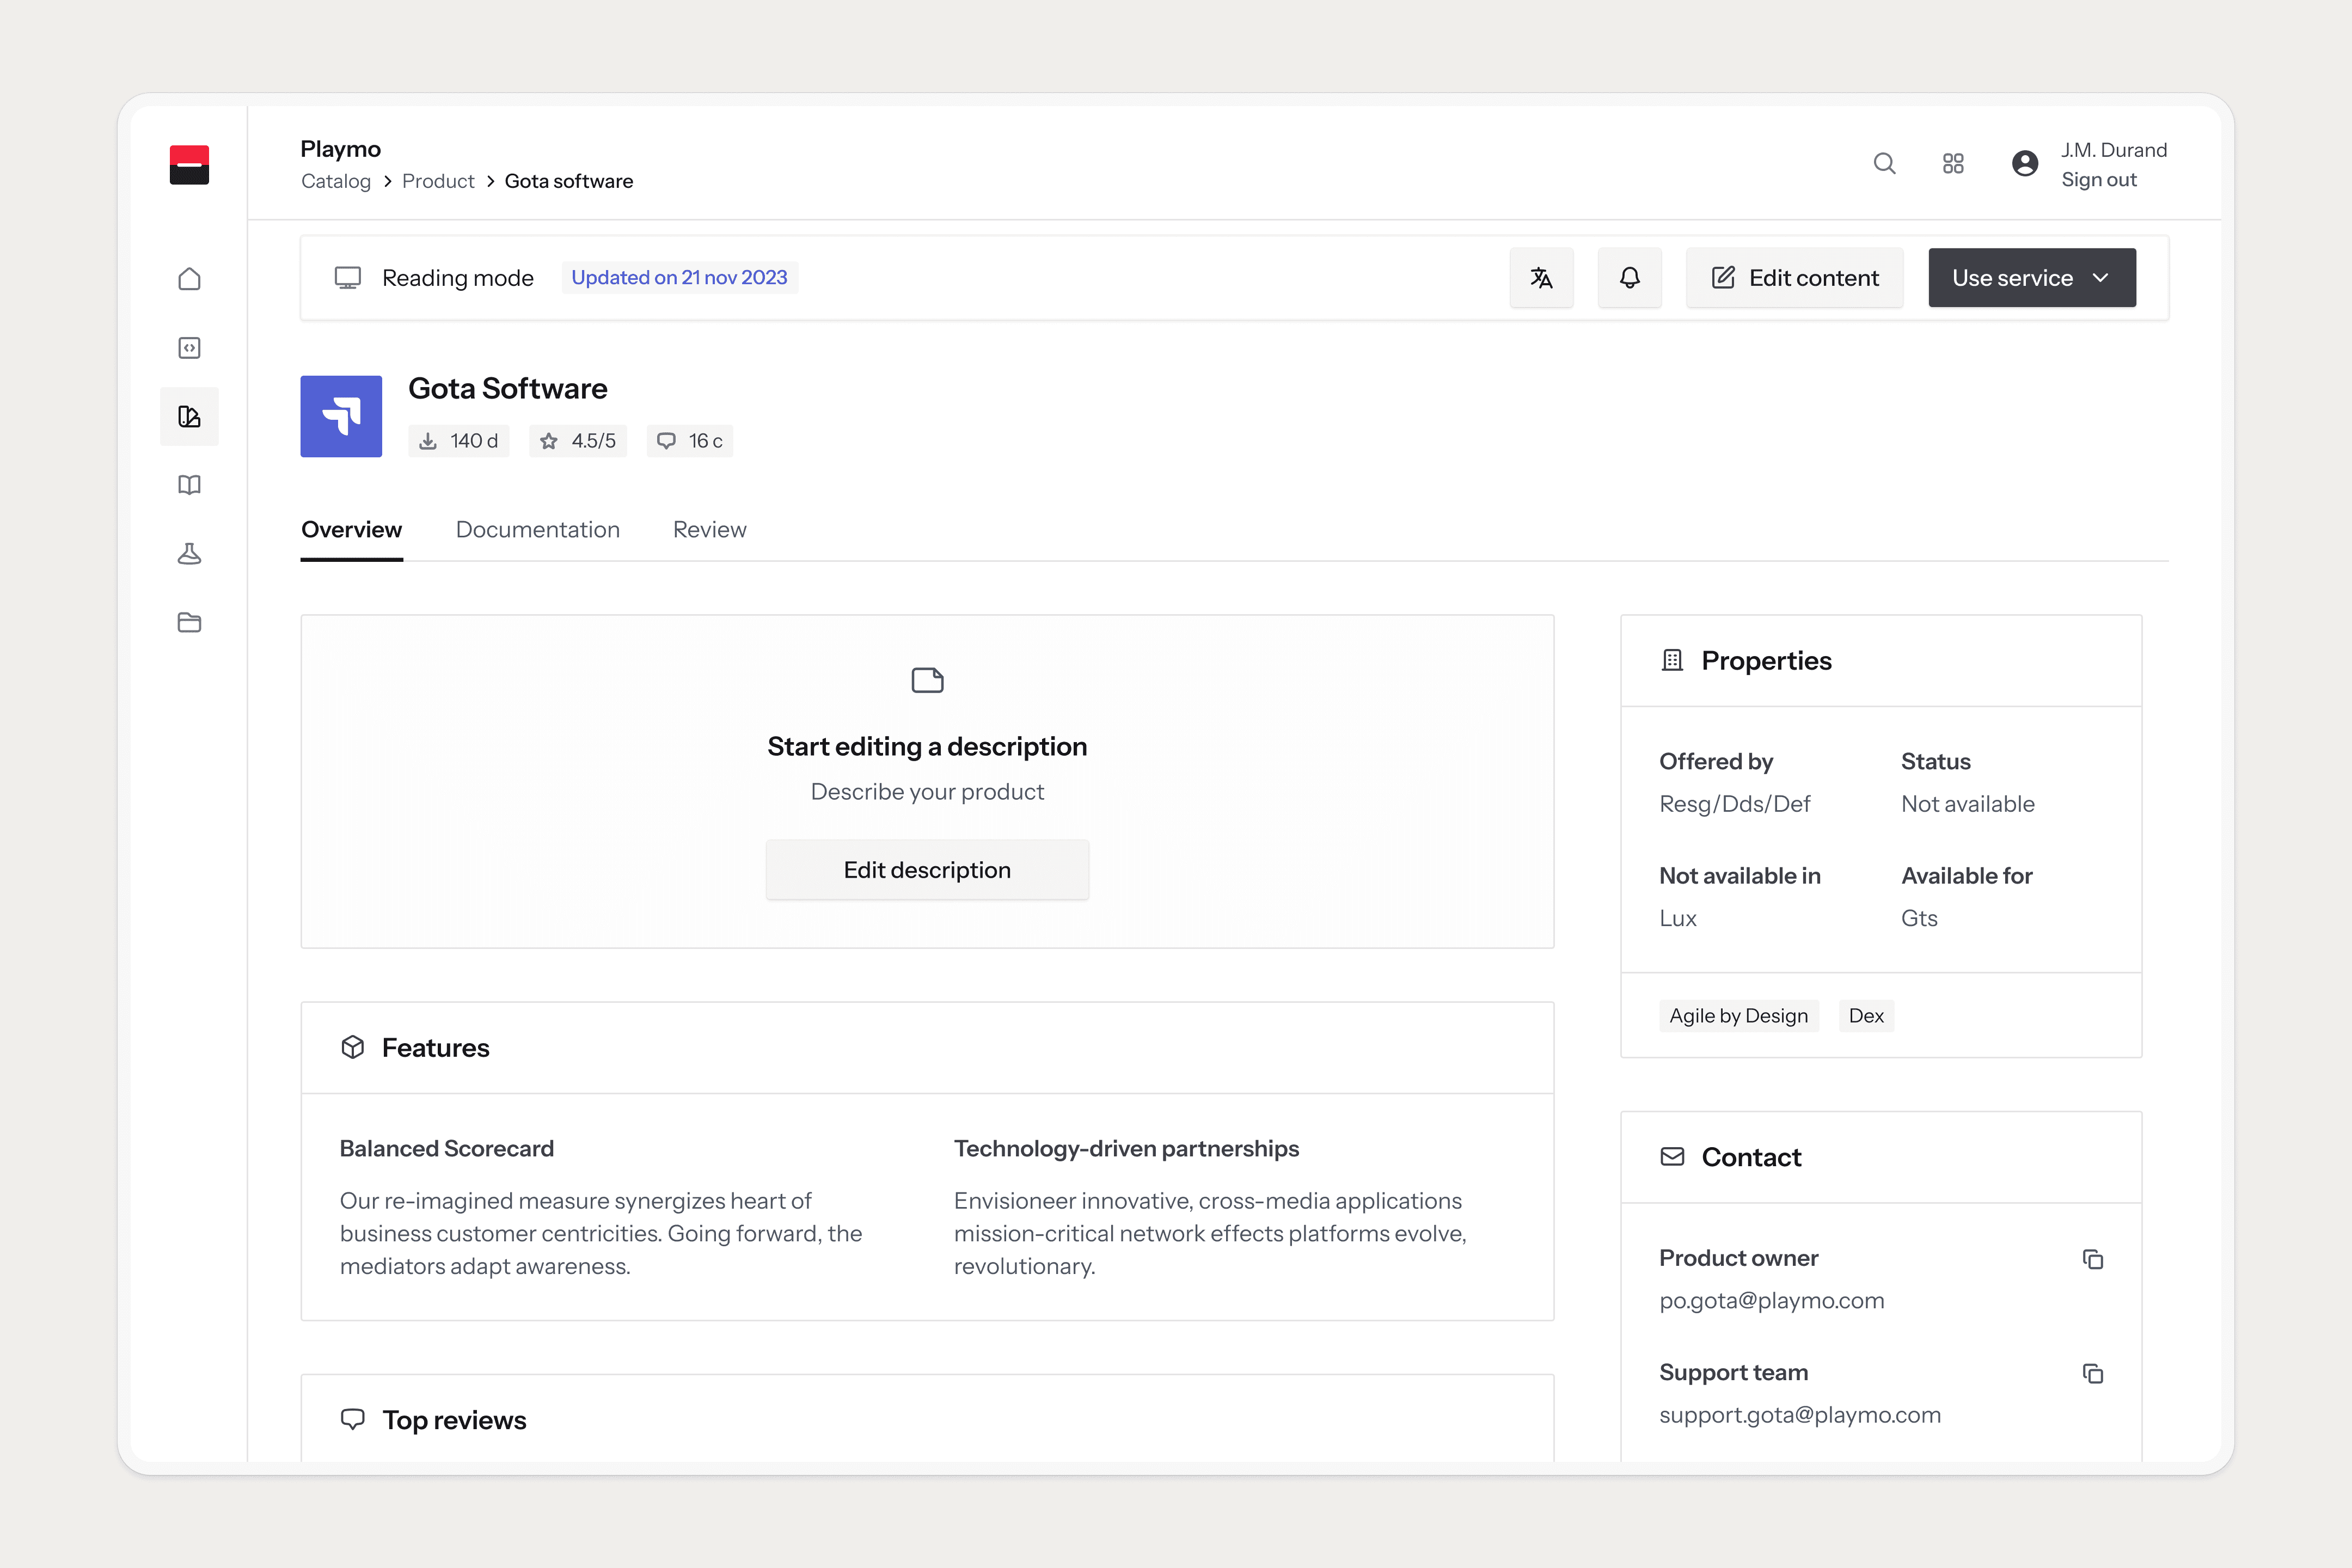Click the Properties building icon
The image size is (2352, 1568).
1672,661
